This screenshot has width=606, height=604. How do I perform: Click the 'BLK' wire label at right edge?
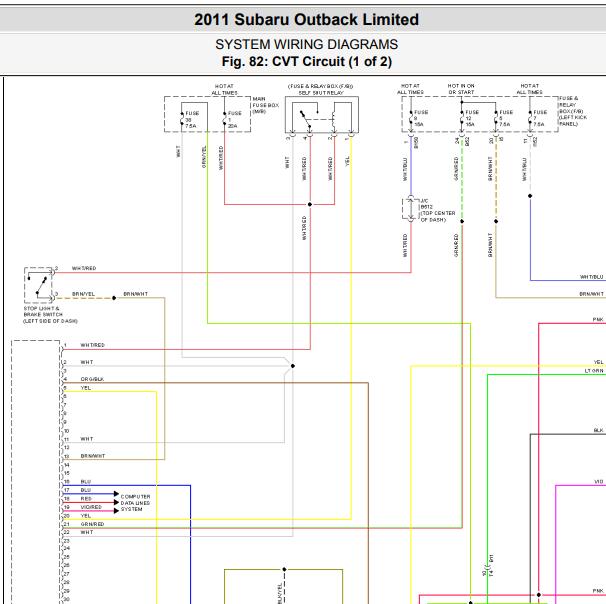tap(598, 430)
